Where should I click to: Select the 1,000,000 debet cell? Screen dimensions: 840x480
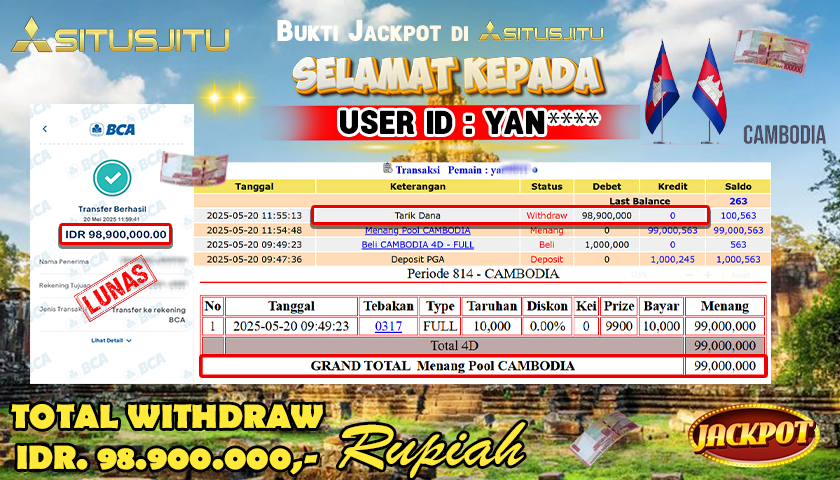(606, 245)
